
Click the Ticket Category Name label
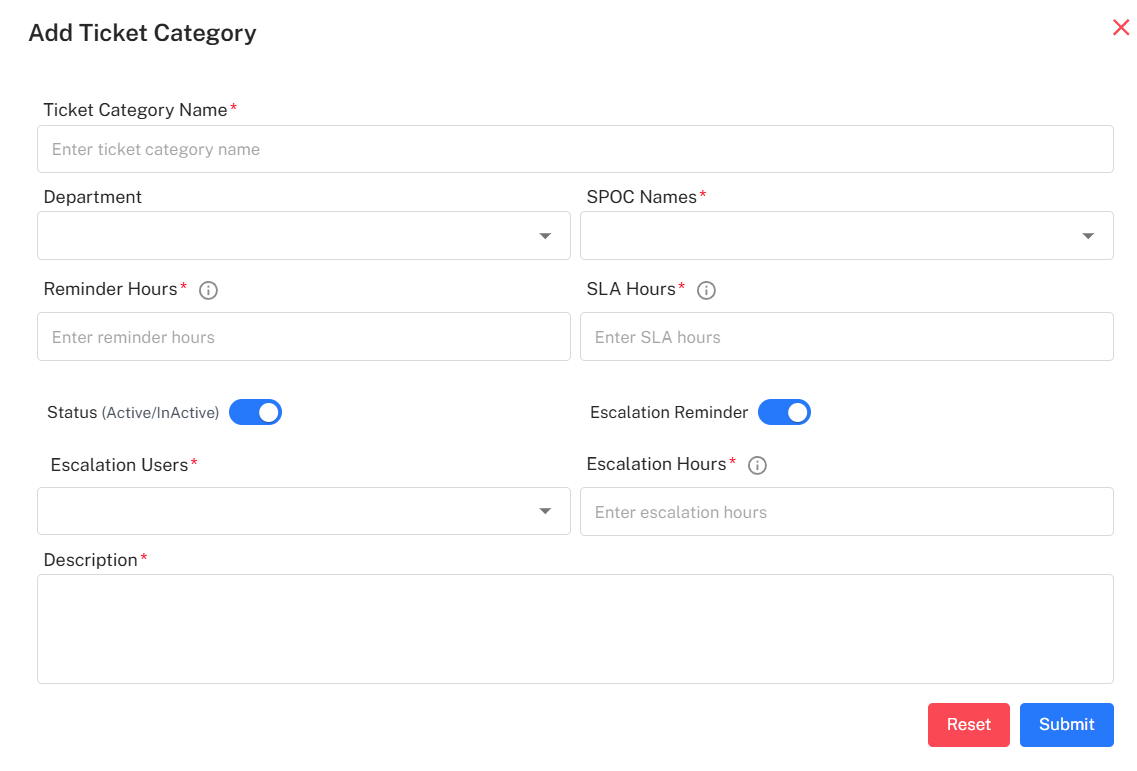point(135,110)
